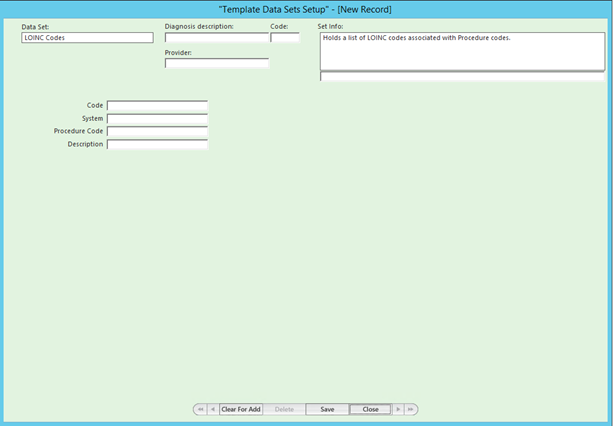This screenshot has height=427, width=613.
Task: Click the 'Diagnosis description:' label
Action: pyautogui.click(x=199, y=27)
